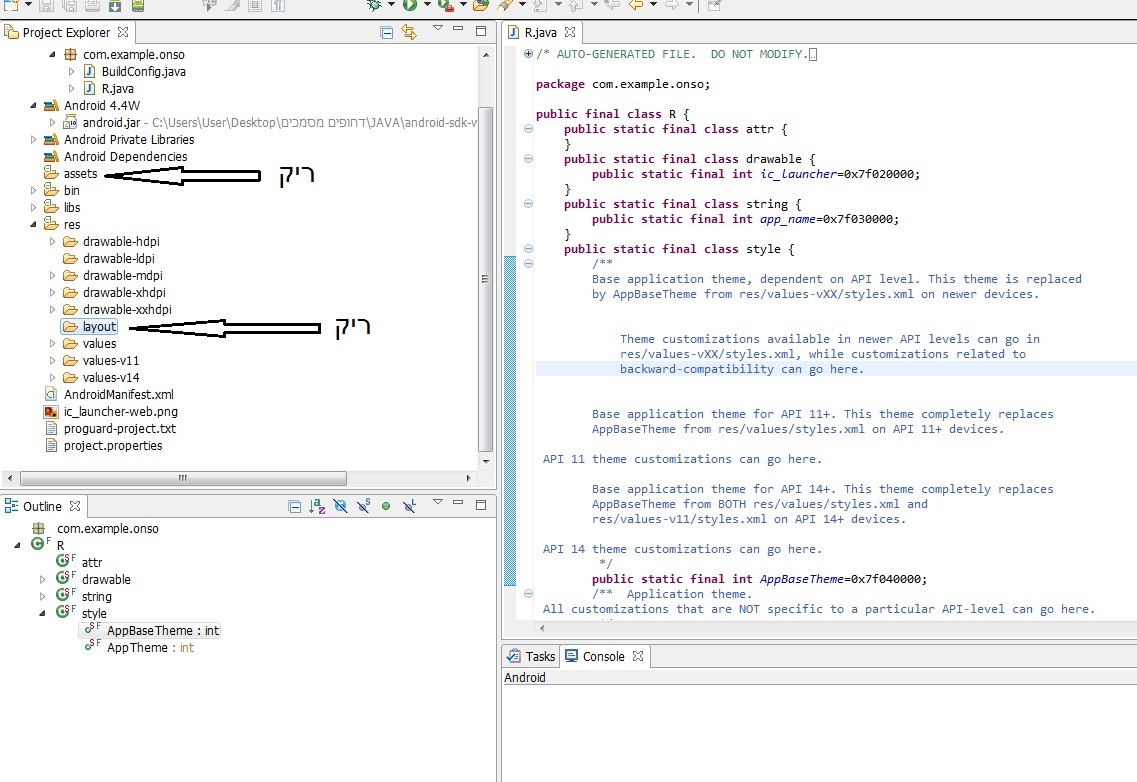The height and width of the screenshot is (782, 1137).
Task: Click Collapse All in Project Explorer
Action: coord(387,33)
